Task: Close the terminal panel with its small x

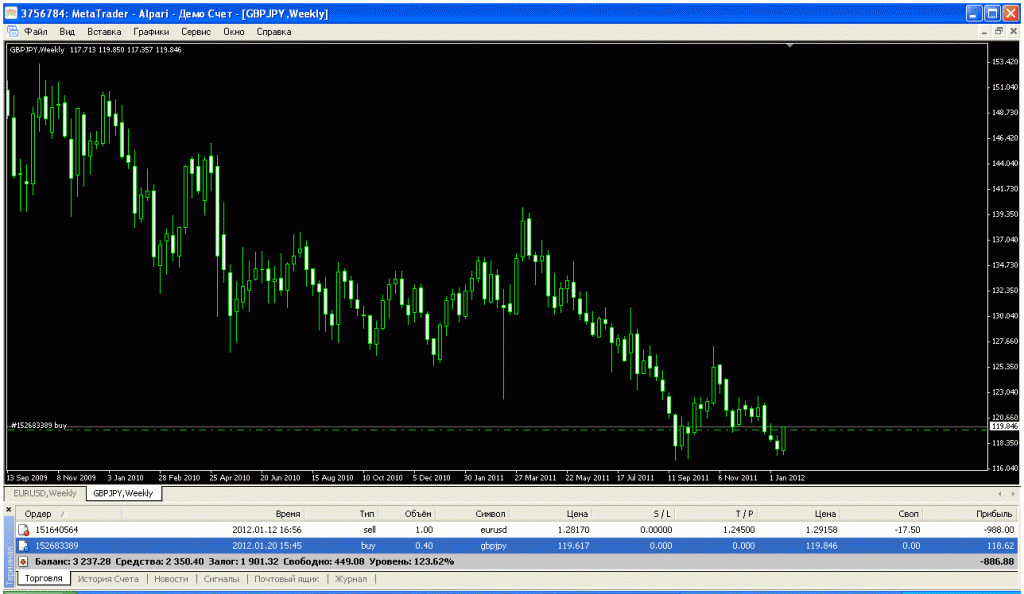Action: tap(10, 510)
